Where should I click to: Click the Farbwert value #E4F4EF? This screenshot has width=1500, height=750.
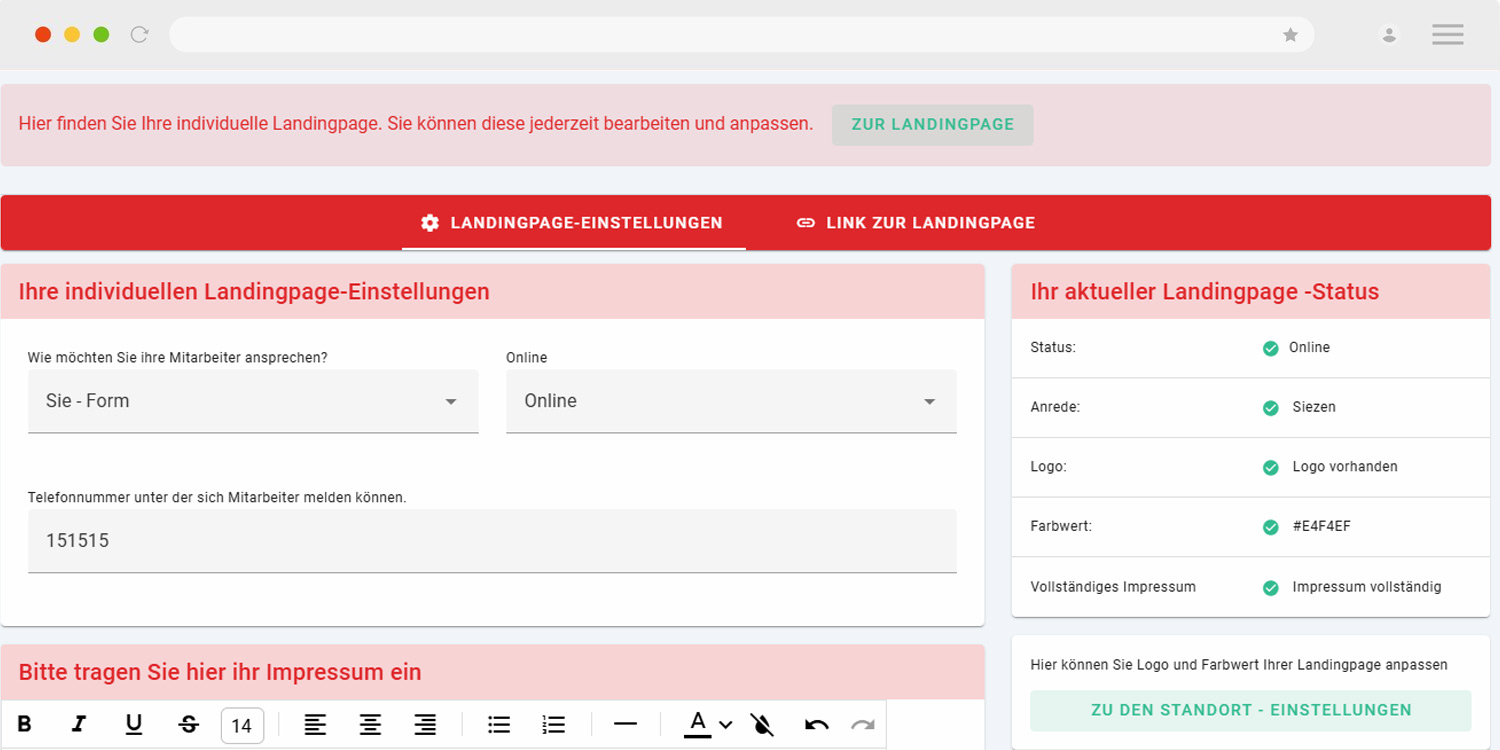click(1321, 526)
